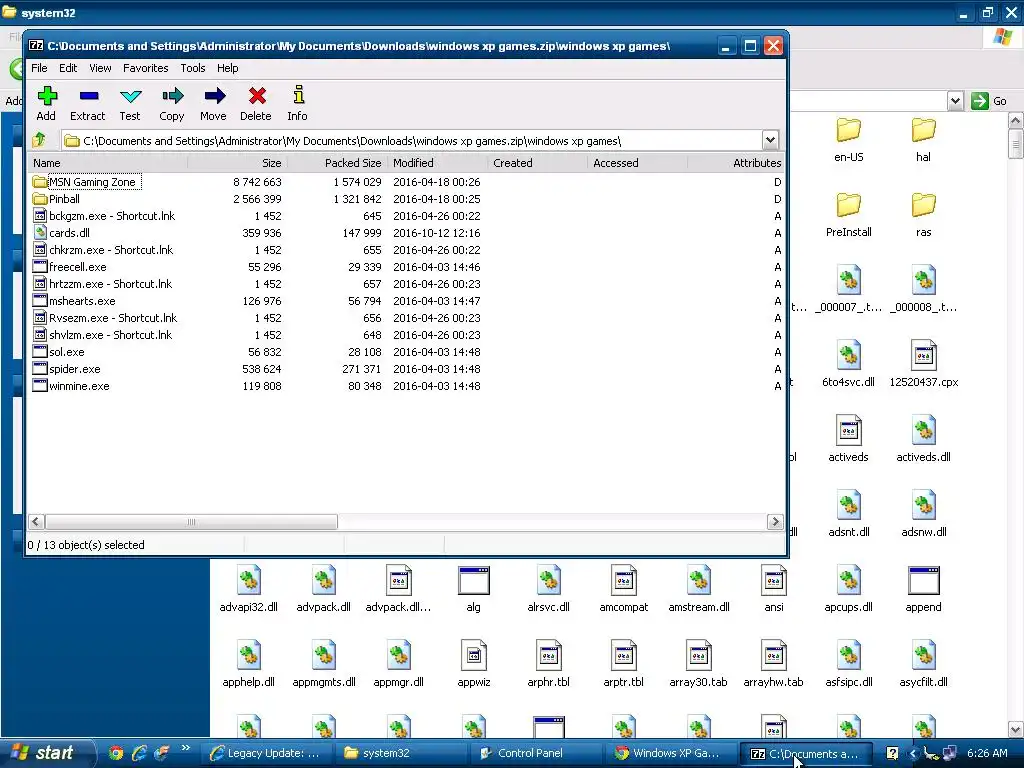Expand the 7-Zip path dropdown arrow

click(x=770, y=140)
